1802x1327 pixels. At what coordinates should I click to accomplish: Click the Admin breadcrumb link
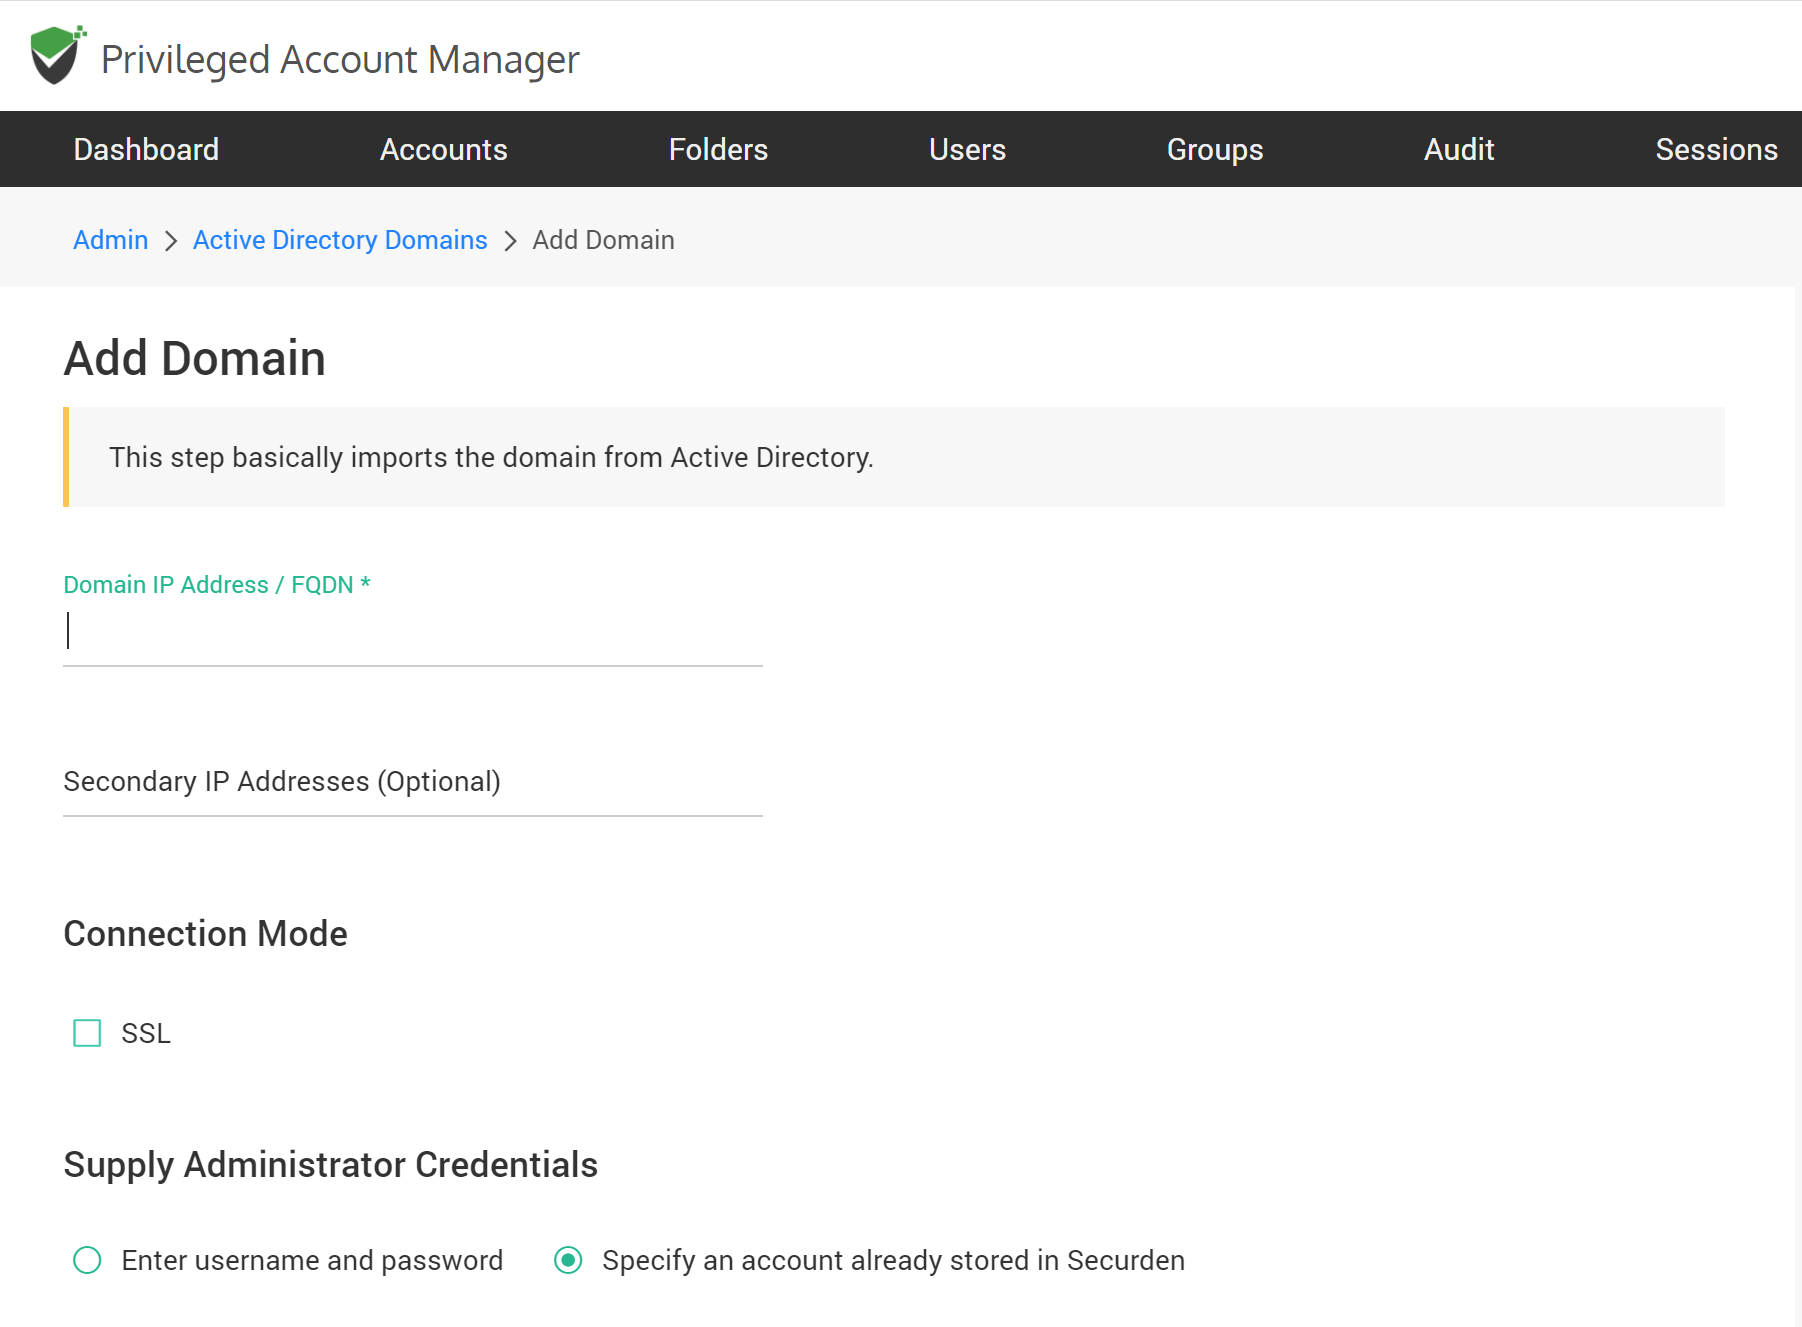tap(111, 241)
